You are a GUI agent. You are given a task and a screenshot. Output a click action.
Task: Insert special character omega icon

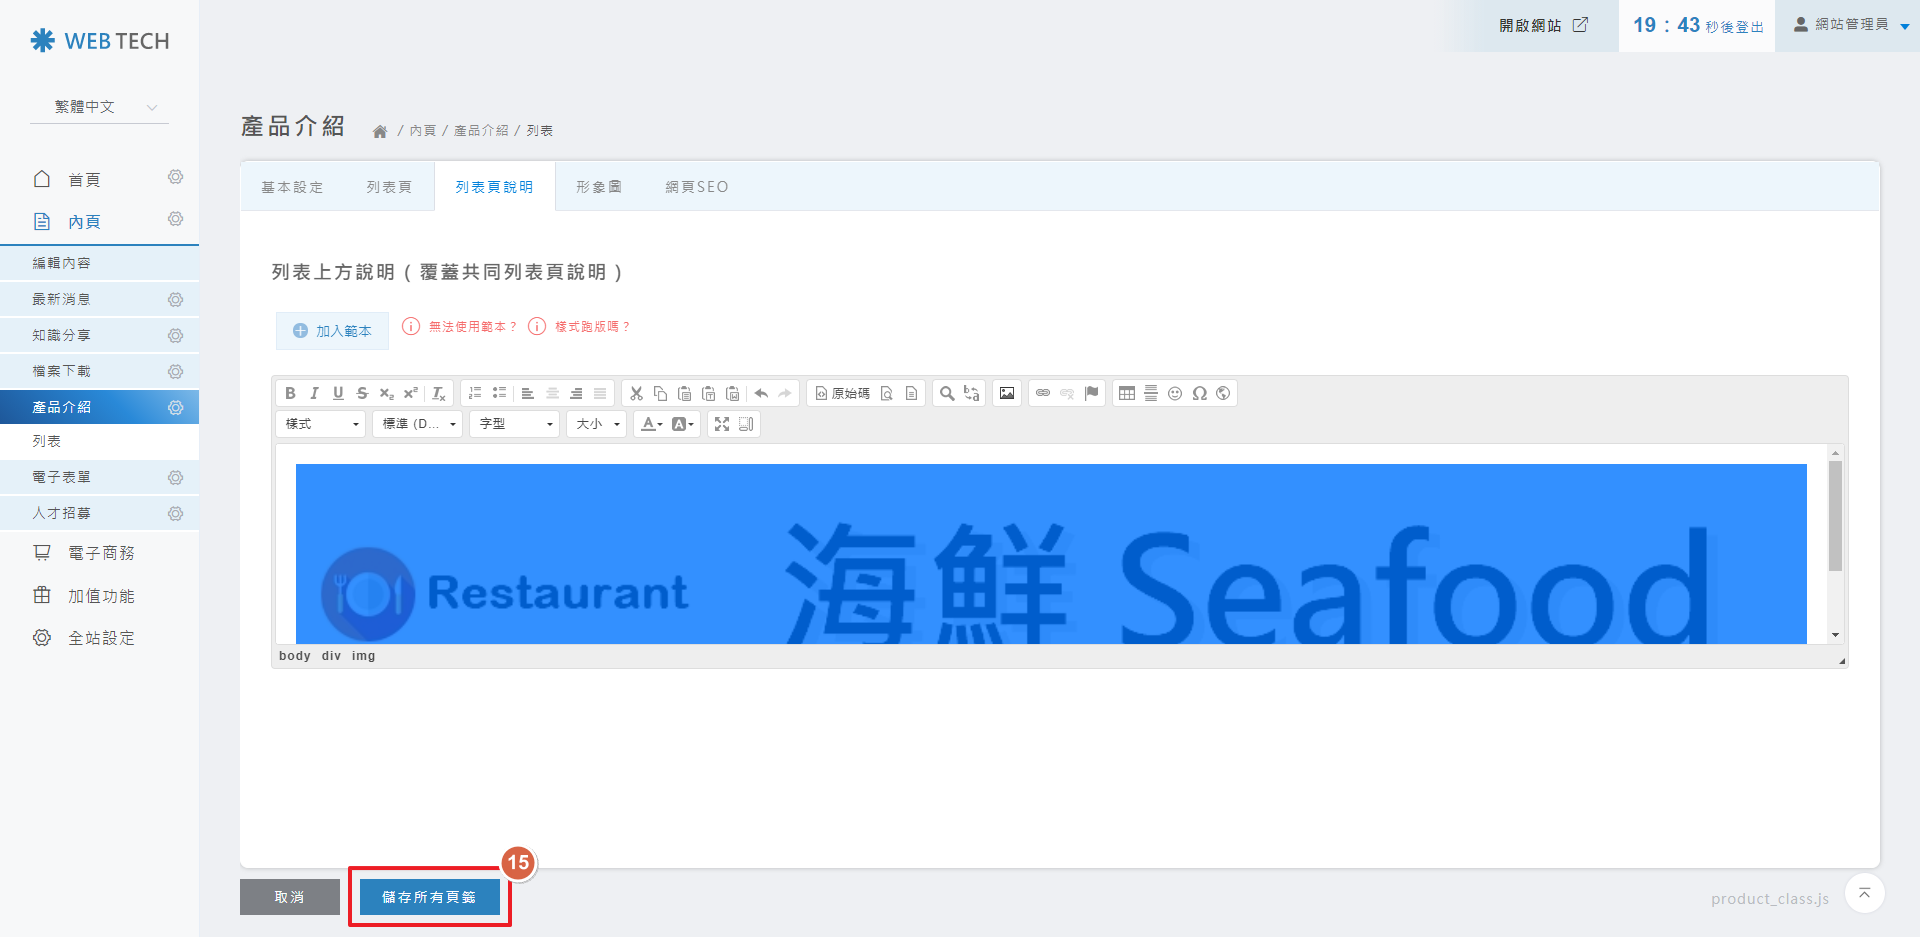1199,393
